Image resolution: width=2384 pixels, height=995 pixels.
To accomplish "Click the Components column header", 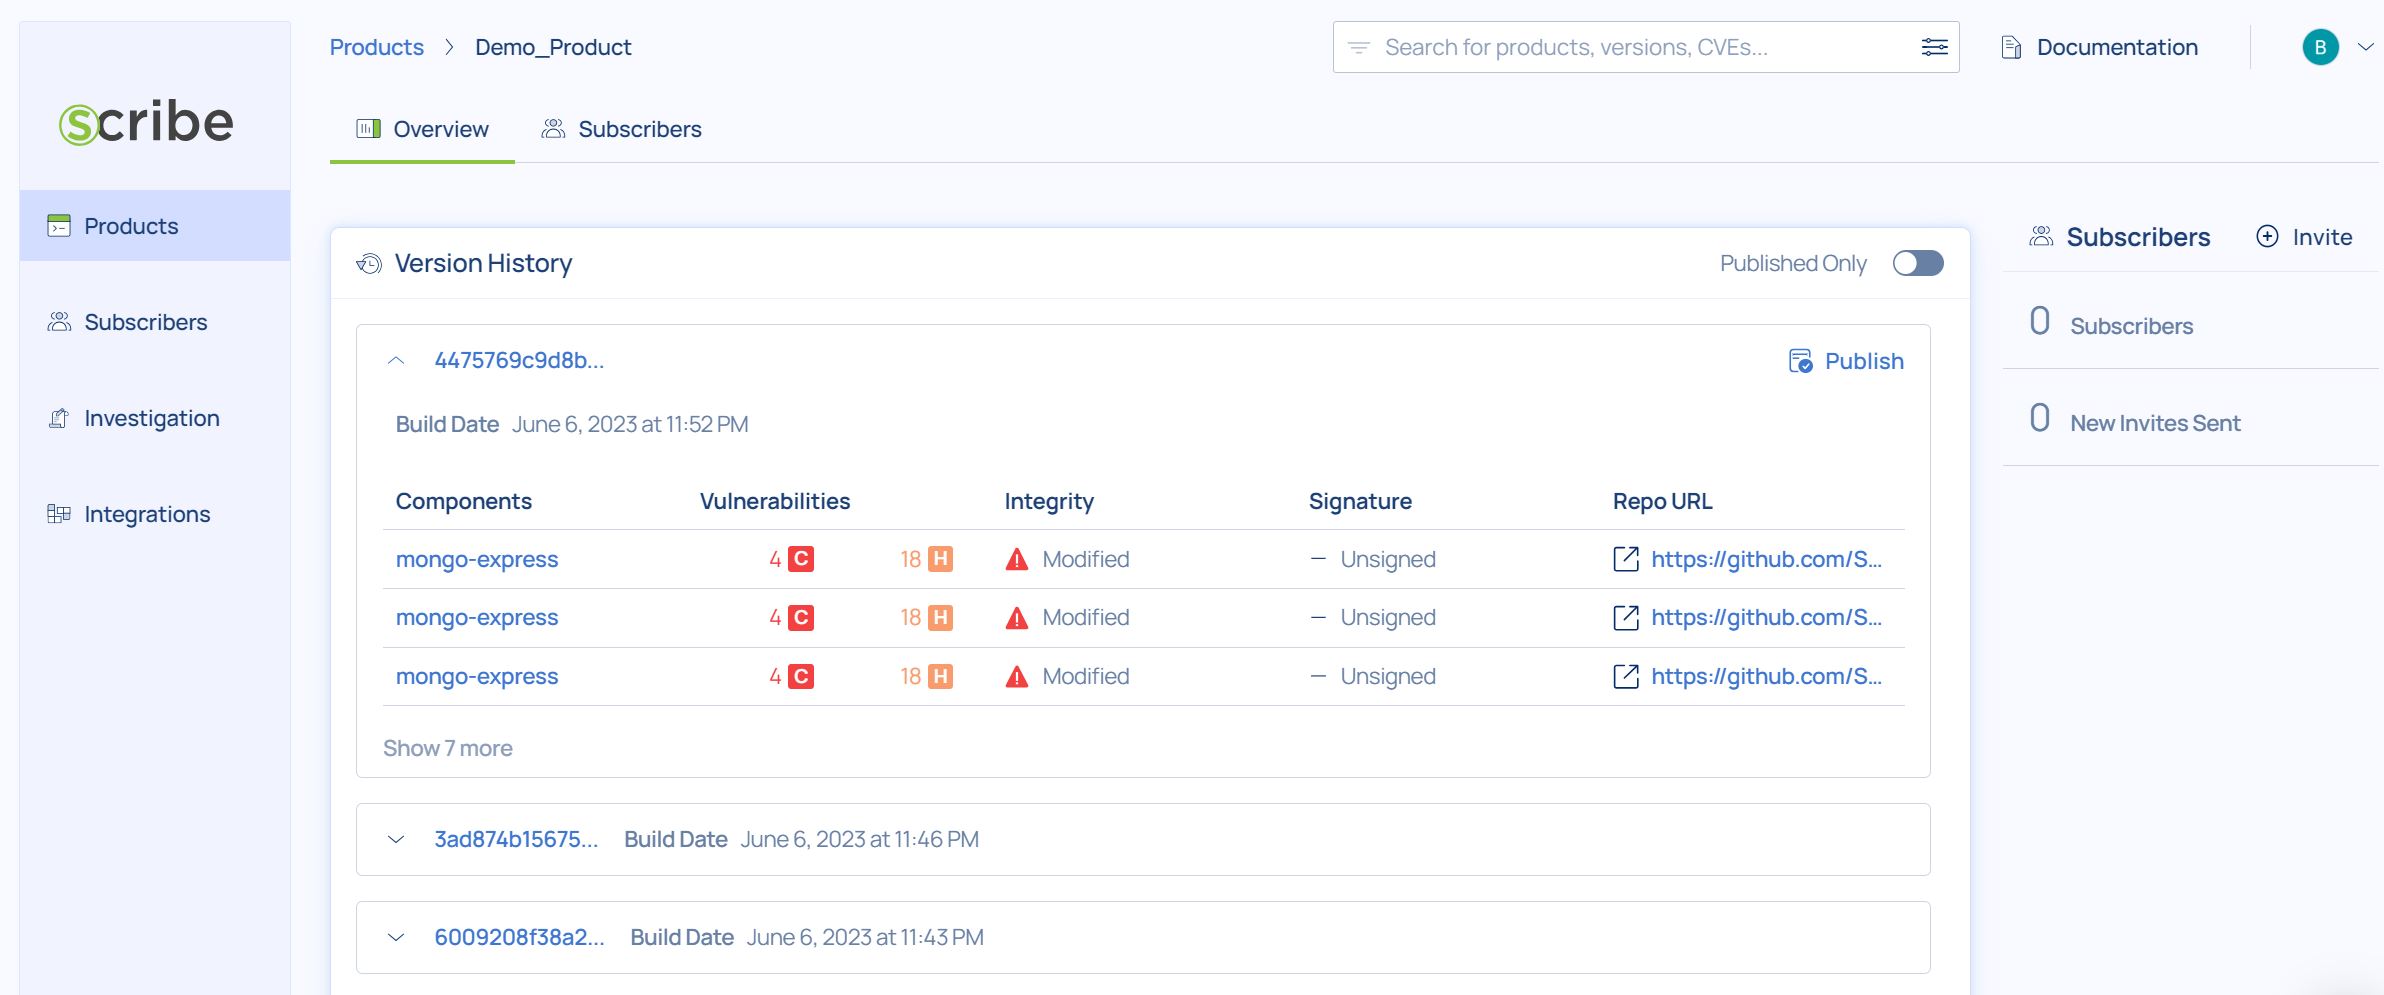I will (464, 501).
